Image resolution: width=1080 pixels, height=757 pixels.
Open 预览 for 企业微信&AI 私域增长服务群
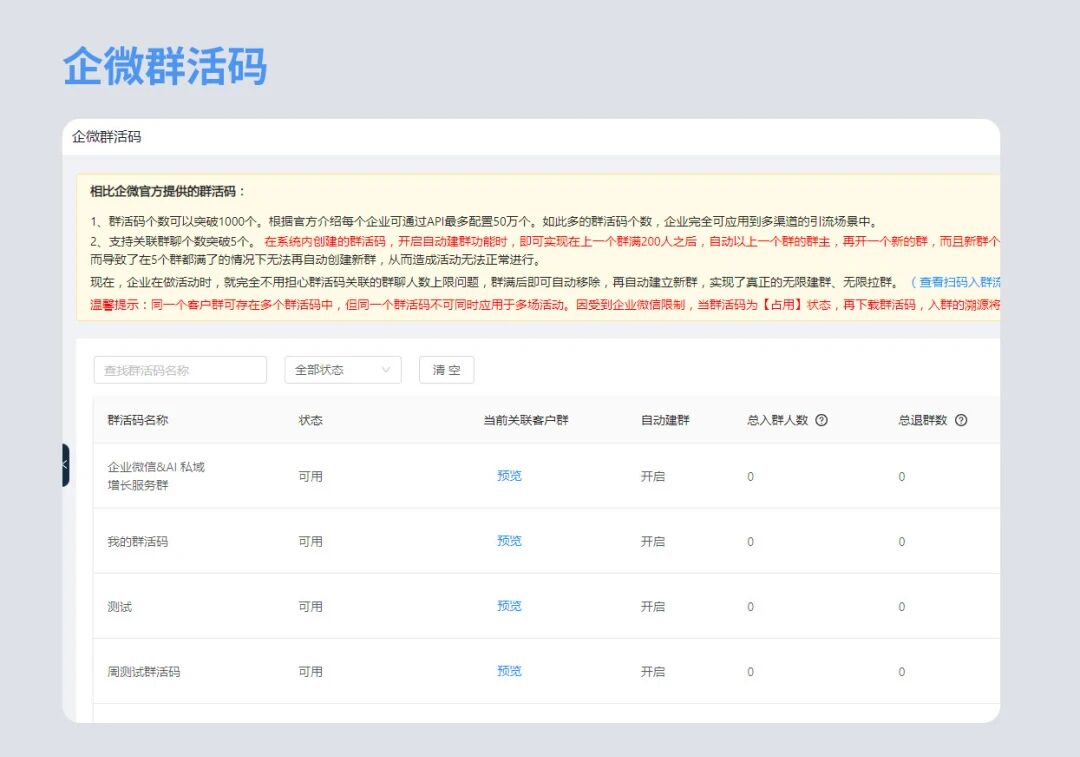point(509,476)
